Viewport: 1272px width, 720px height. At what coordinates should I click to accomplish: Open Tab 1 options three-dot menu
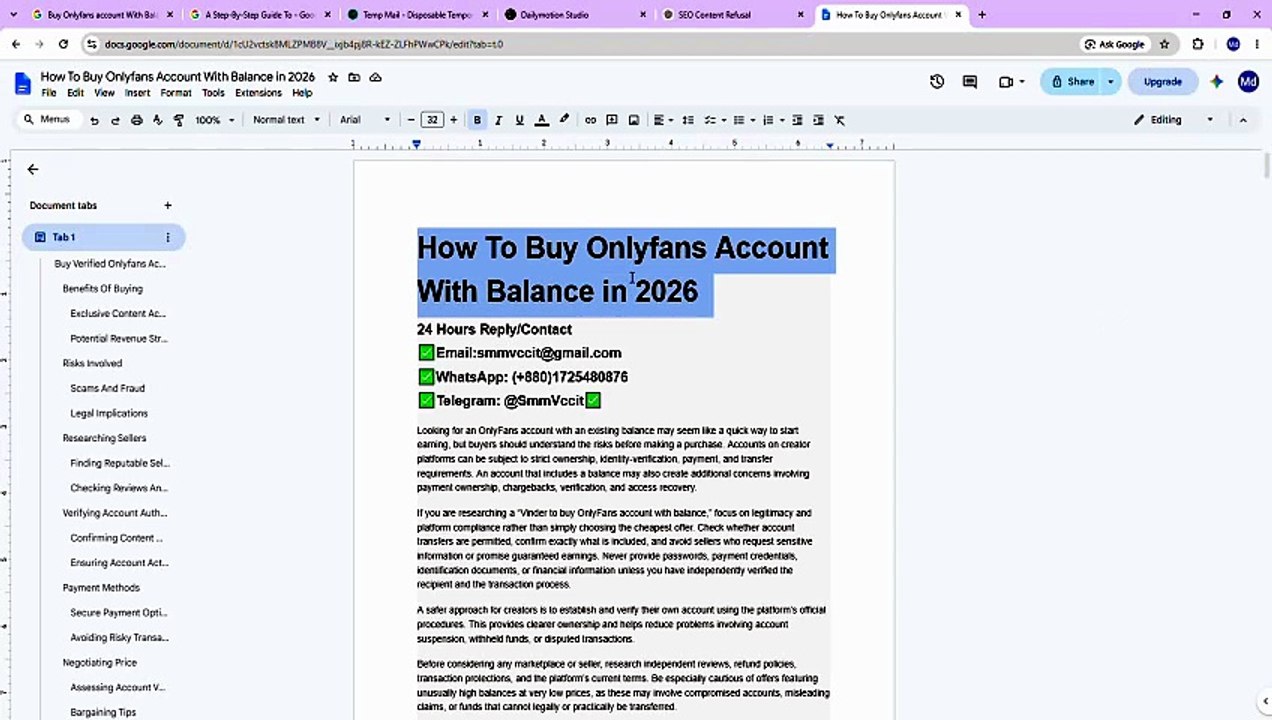(x=168, y=238)
